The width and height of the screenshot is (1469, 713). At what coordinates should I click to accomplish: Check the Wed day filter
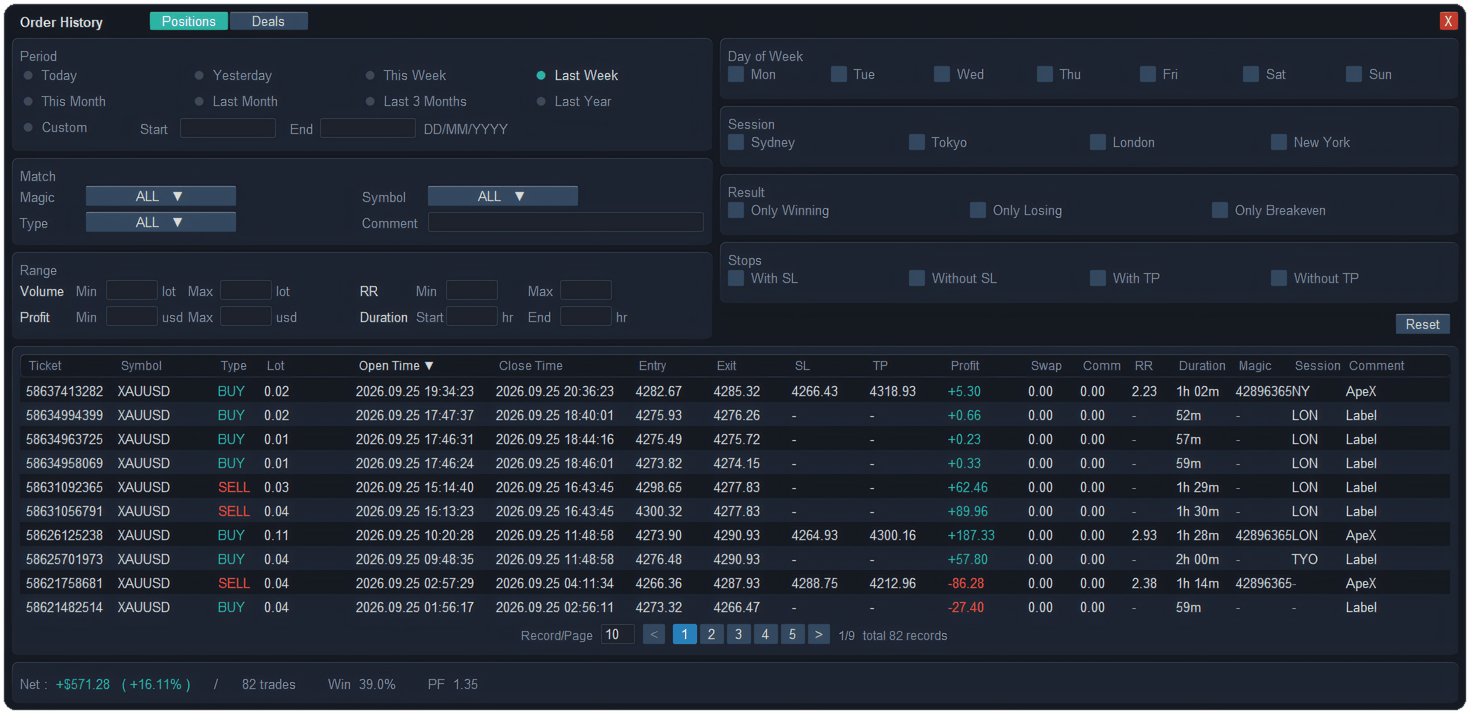942,74
